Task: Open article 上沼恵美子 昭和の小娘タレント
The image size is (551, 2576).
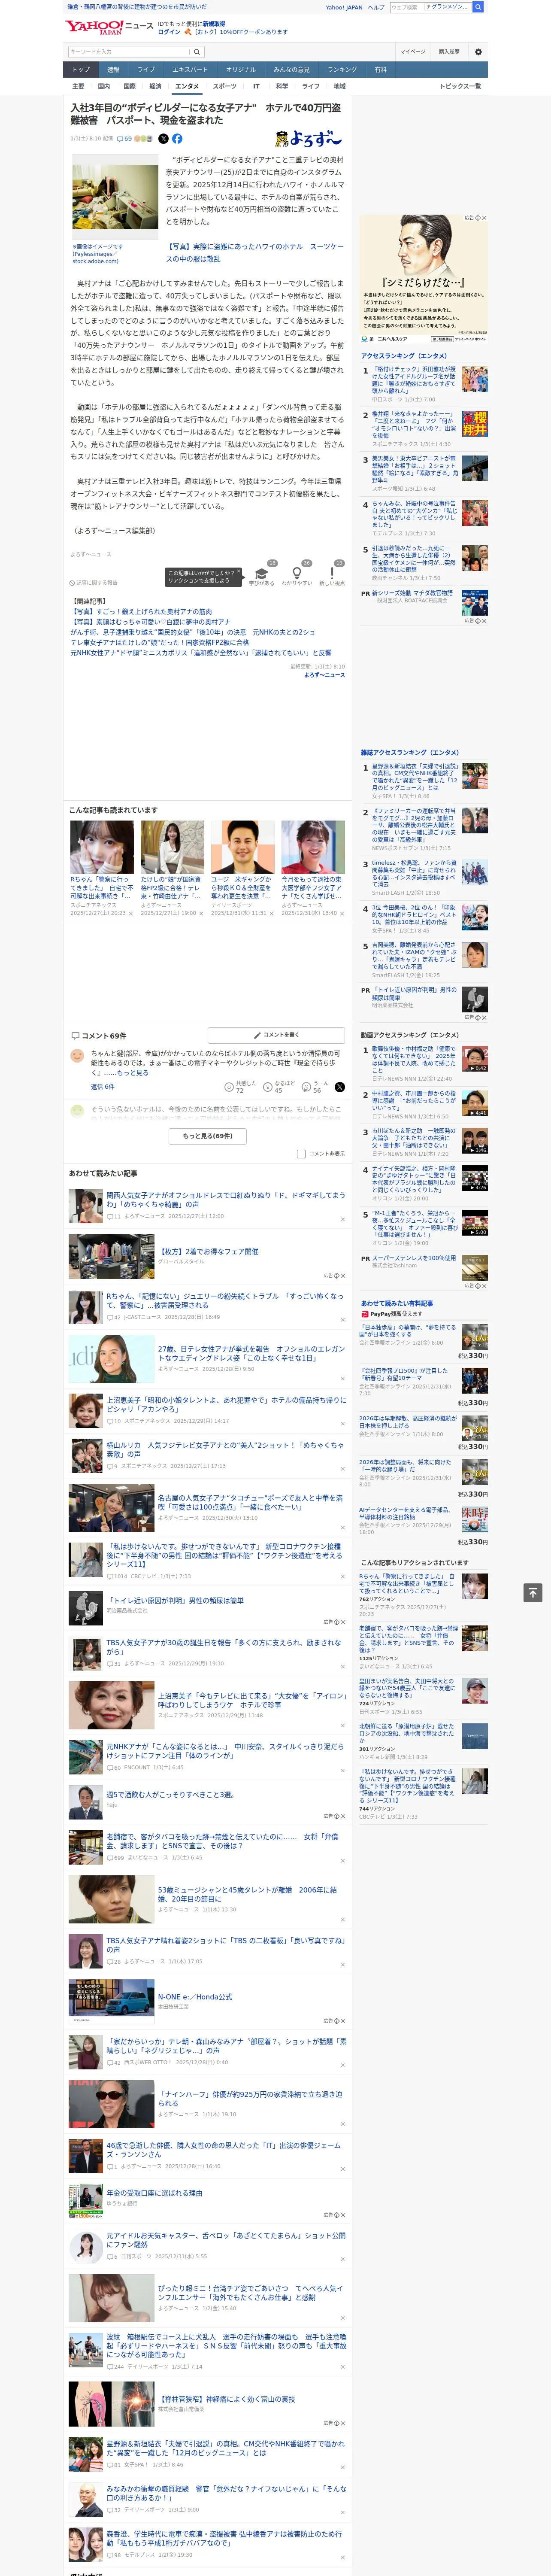Action: 226,1406
